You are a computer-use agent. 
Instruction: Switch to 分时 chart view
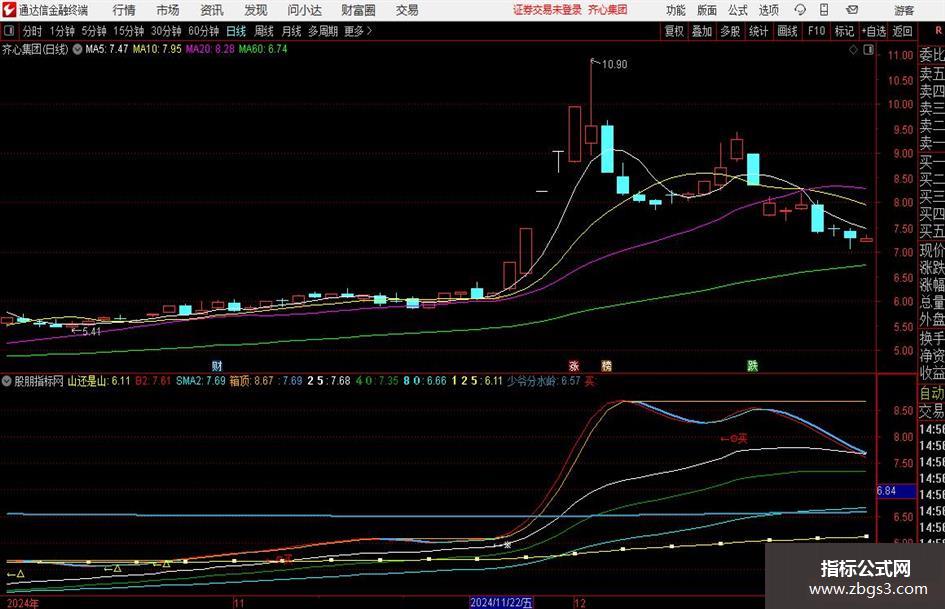(x=32, y=31)
